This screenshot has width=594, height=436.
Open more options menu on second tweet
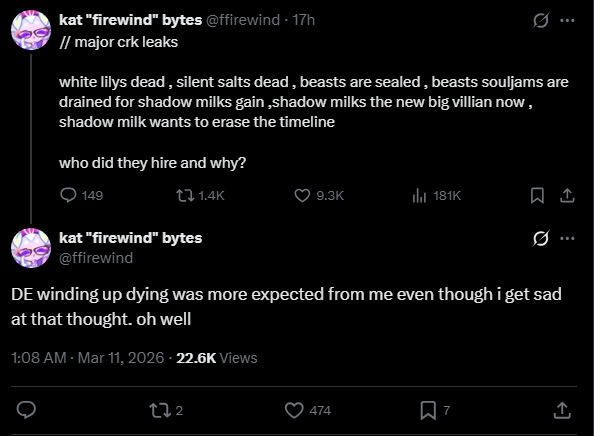(x=567, y=238)
